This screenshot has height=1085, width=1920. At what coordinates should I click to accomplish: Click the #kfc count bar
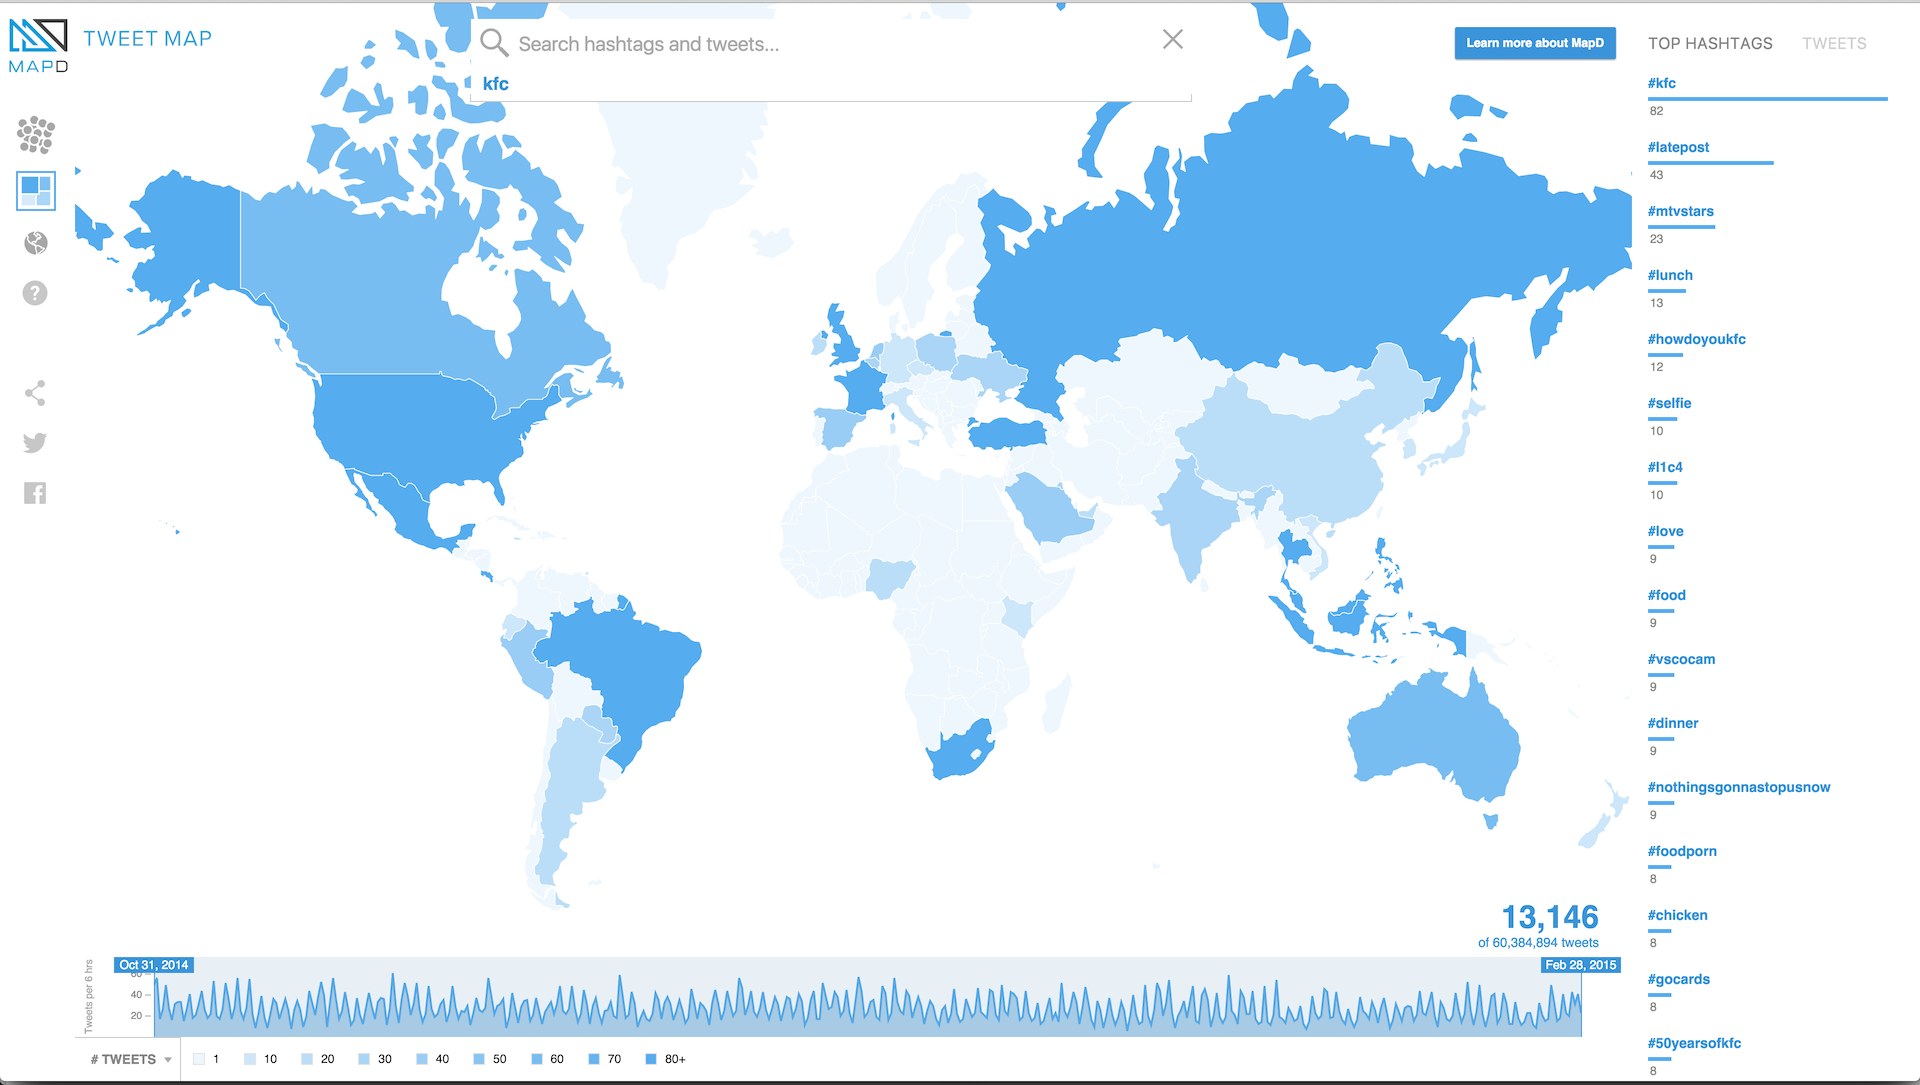pos(1768,99)
